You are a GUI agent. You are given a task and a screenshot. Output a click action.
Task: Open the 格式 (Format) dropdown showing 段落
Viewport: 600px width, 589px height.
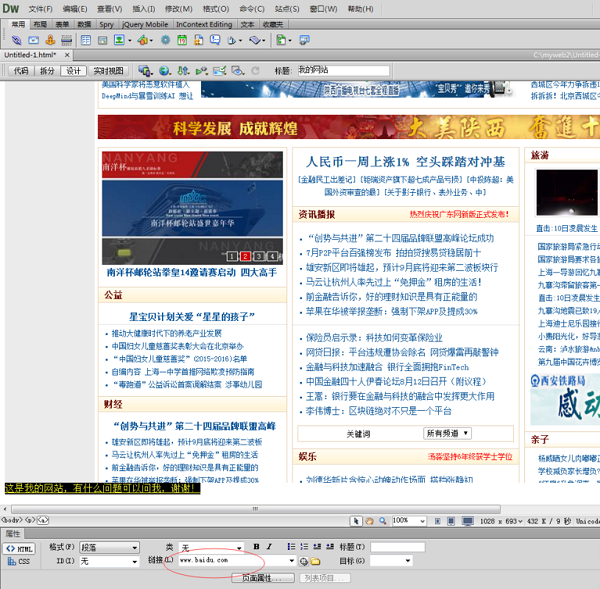[x=108, y=547]
